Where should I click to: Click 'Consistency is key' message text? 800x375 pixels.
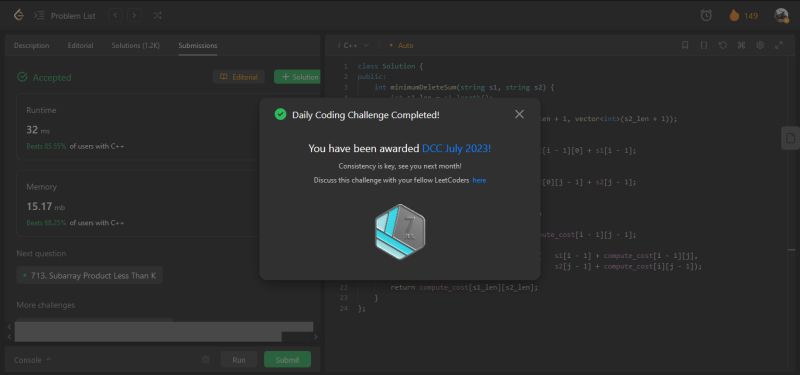400,166
